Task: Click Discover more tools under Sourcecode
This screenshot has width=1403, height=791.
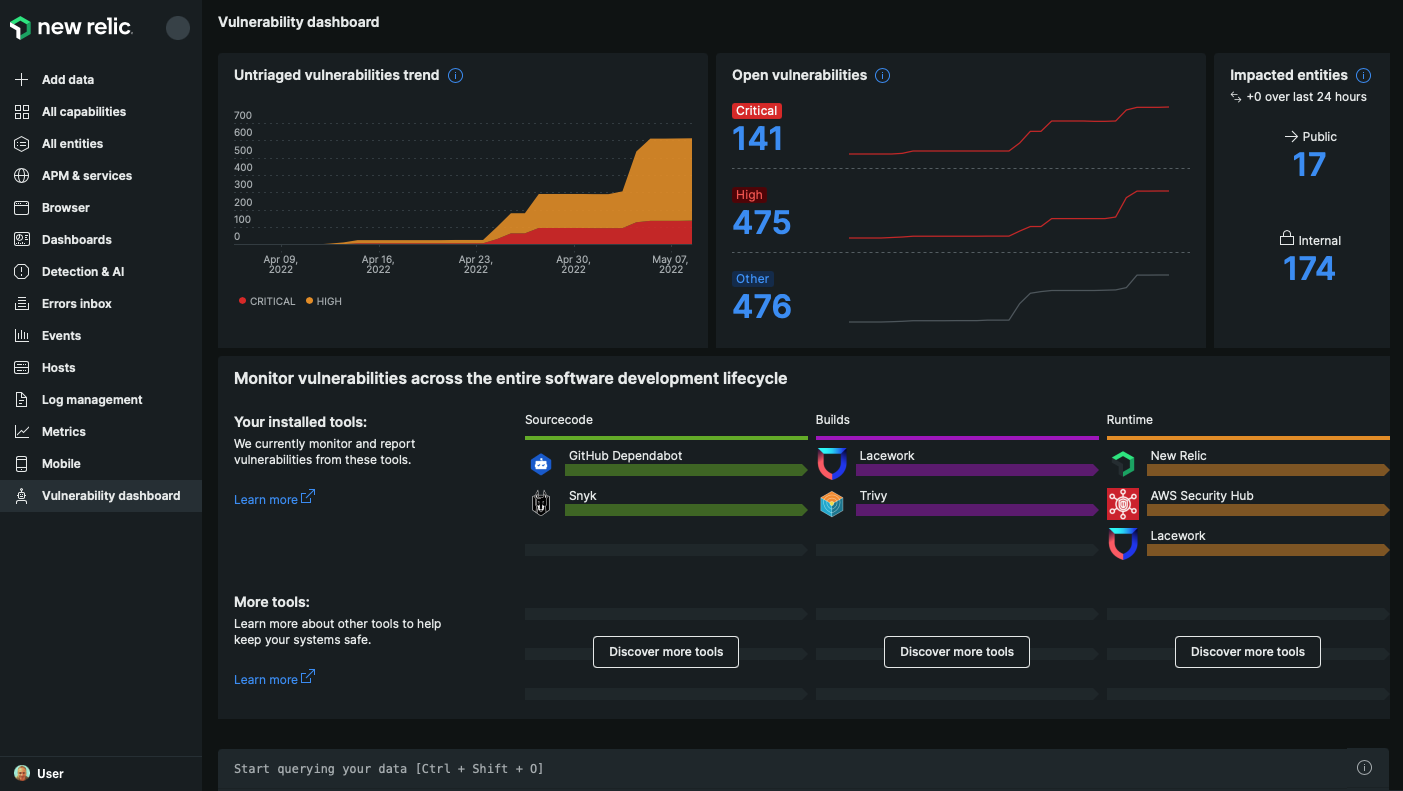Action: 665,651
